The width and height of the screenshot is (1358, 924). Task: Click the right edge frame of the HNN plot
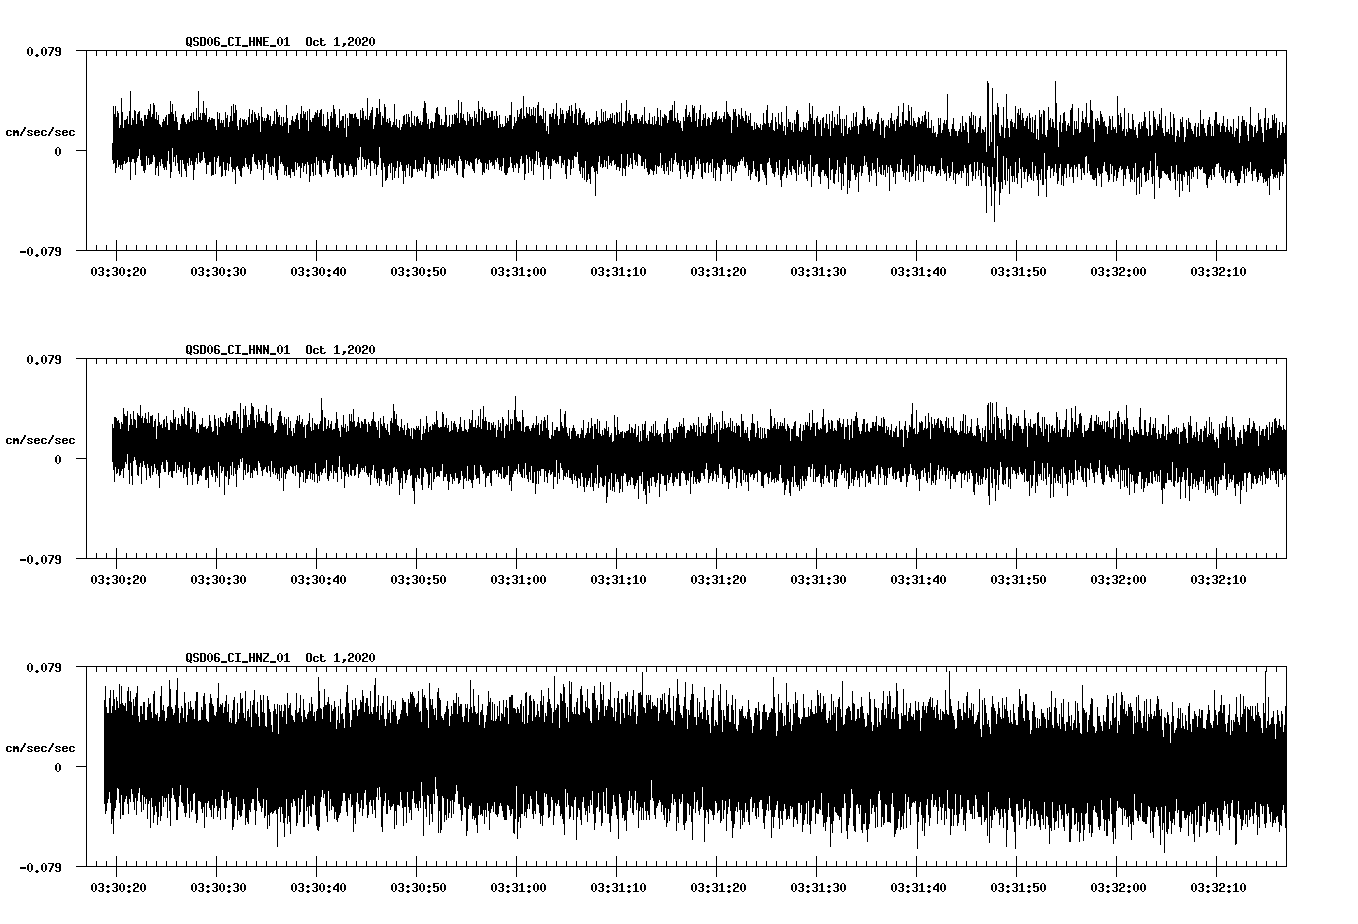(1287, 455)
